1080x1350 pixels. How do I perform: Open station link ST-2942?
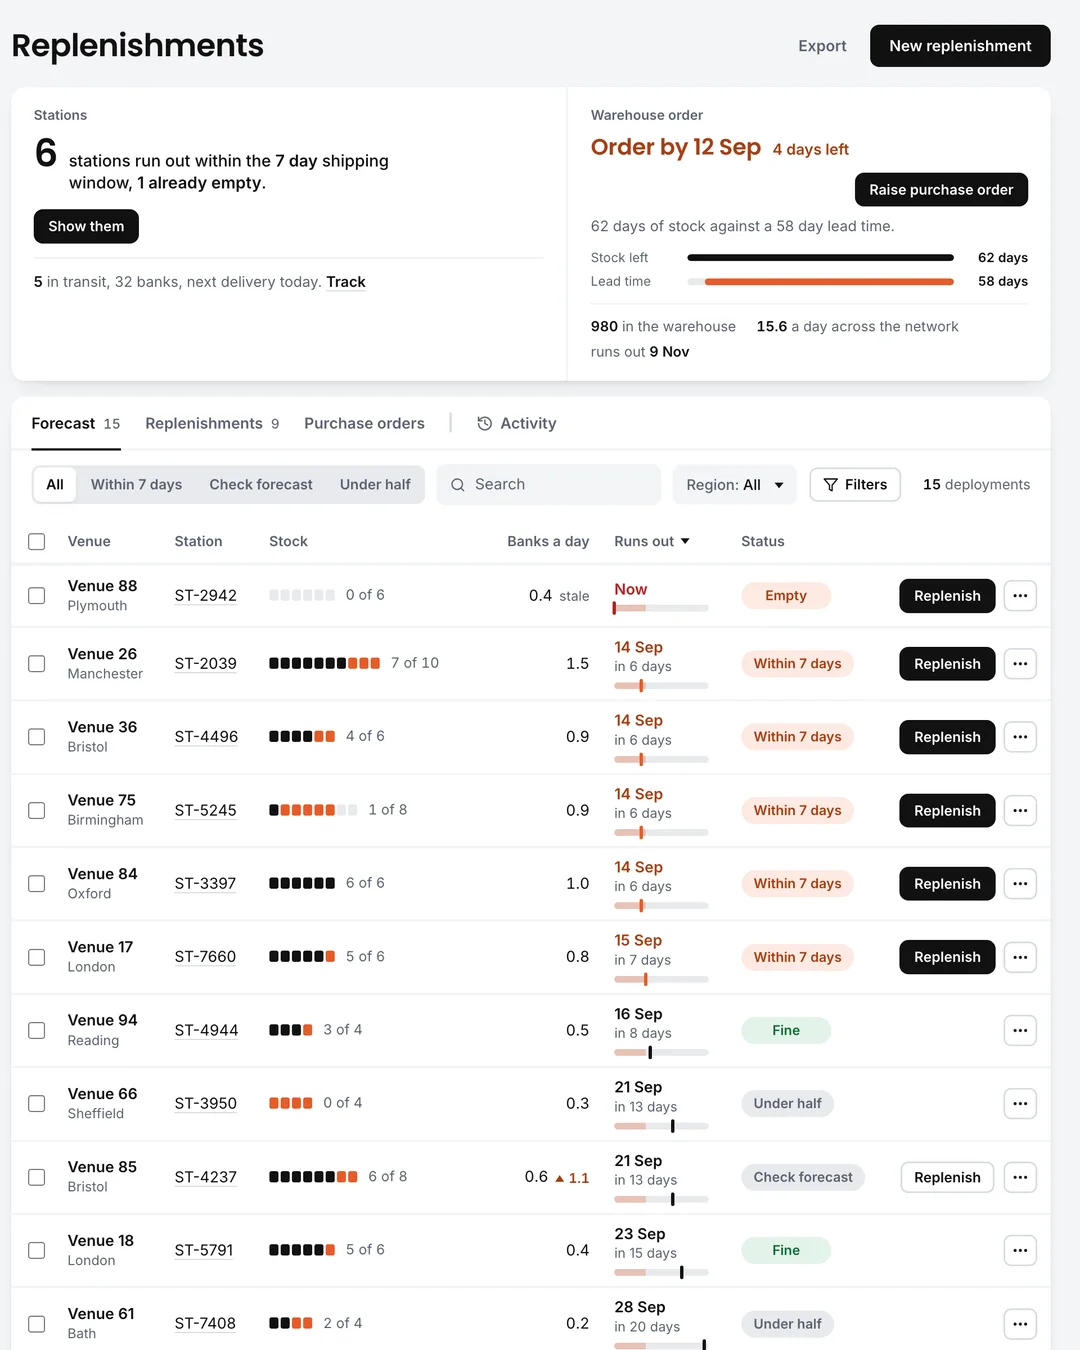click(206, 596)
